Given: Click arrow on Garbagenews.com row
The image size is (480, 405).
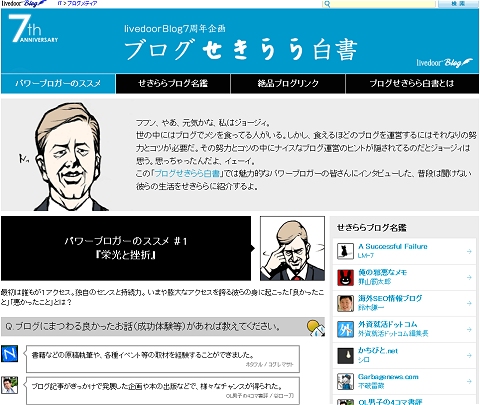Looking at the screenshot, I should [x=469, y=381].
